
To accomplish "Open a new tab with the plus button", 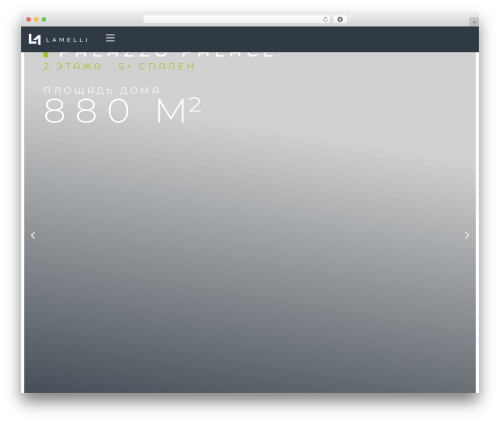I will [474, 22].
